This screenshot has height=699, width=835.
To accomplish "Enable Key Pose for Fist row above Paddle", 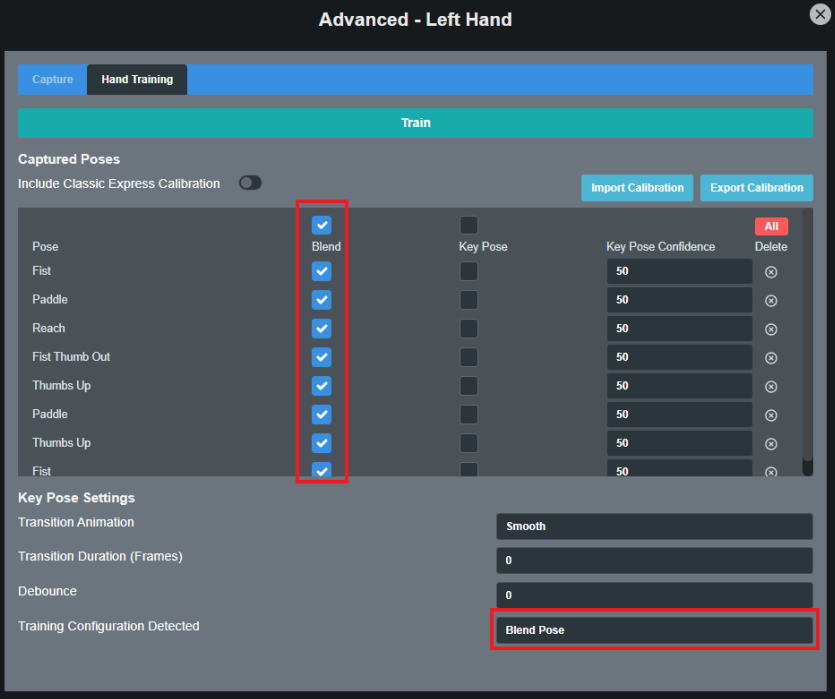I will pyautogui.click(x=469, y=271).
